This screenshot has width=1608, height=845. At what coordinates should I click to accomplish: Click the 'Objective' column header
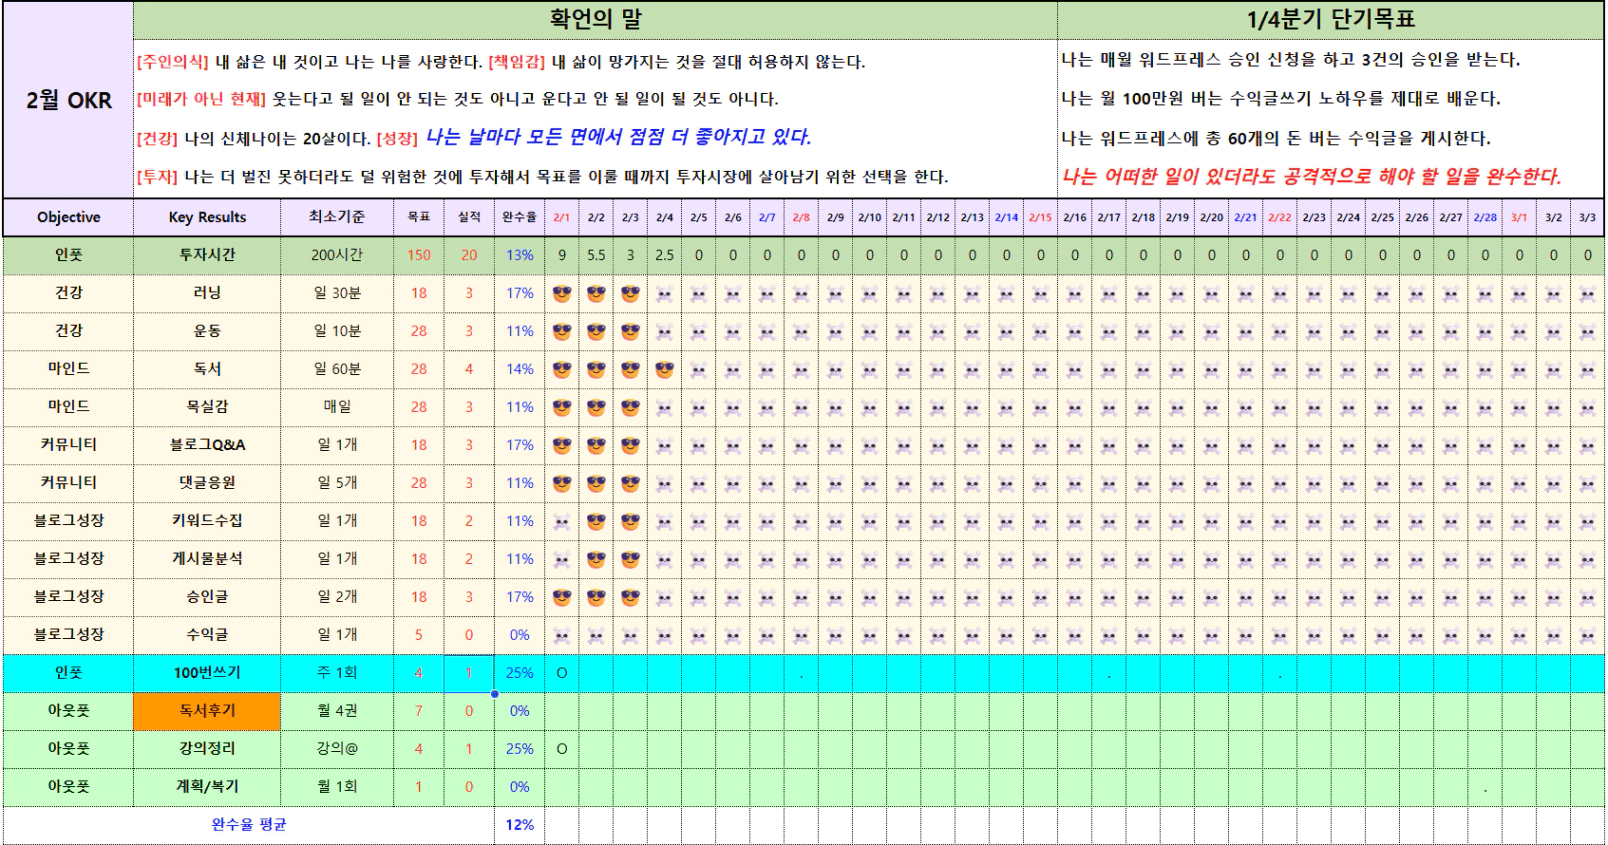pyautogui.click(x=69, y=217)
